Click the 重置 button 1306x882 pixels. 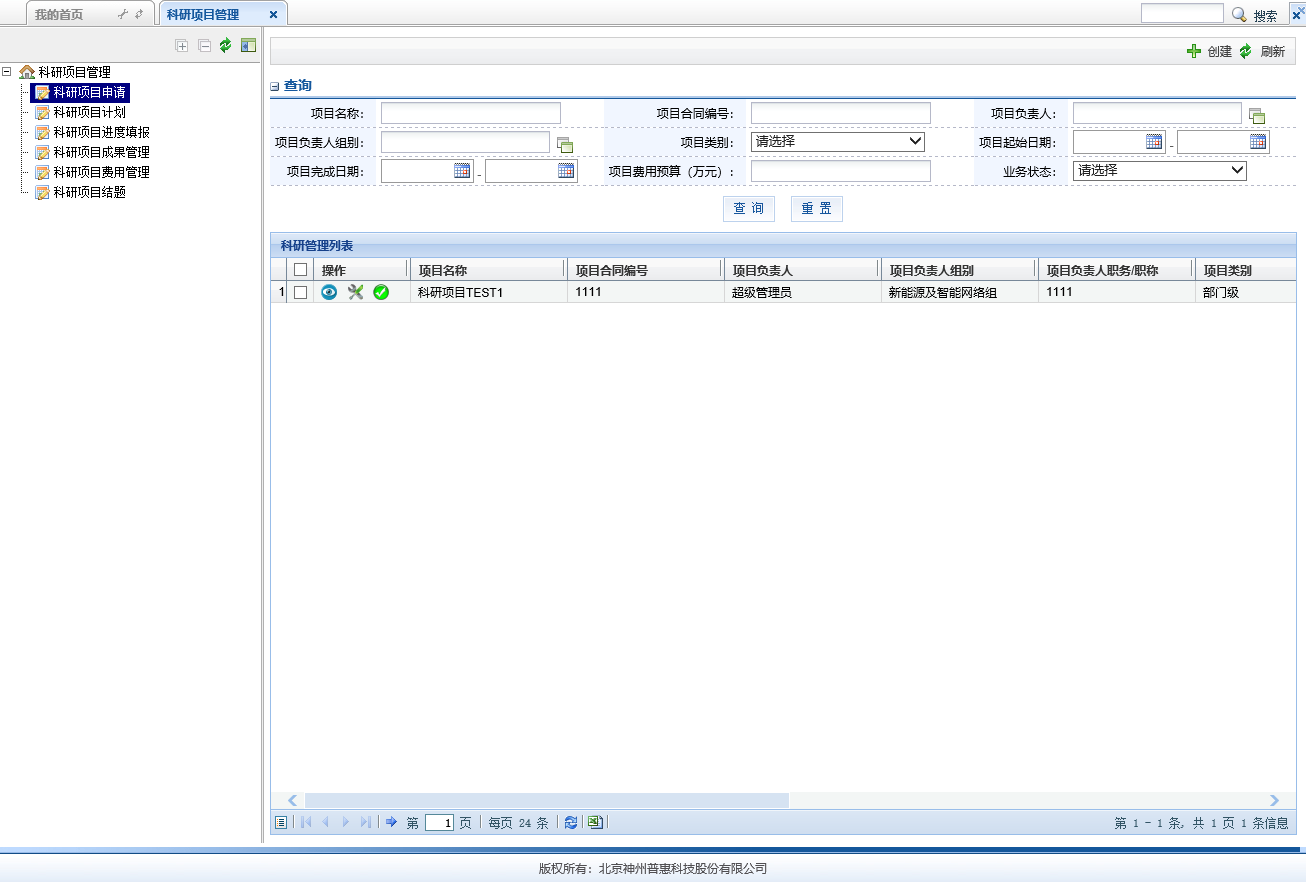(x=817, y=208)
